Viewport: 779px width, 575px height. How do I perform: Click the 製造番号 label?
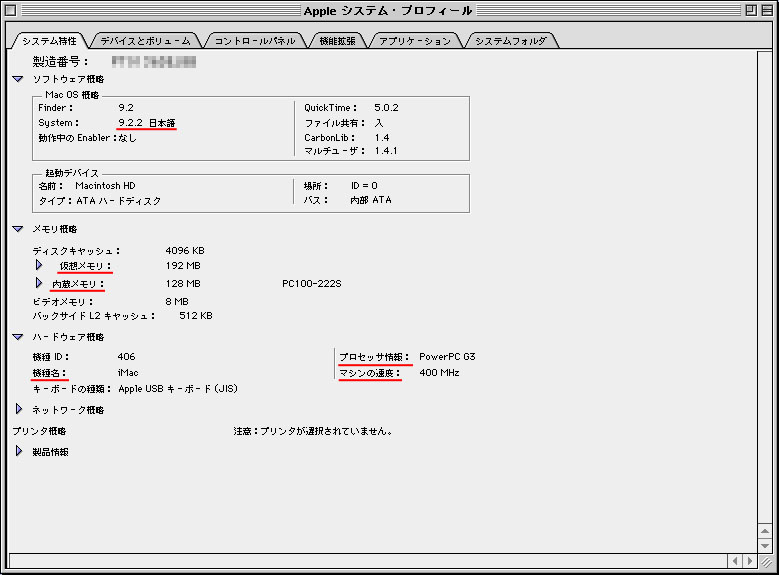(x=61, y=62)
